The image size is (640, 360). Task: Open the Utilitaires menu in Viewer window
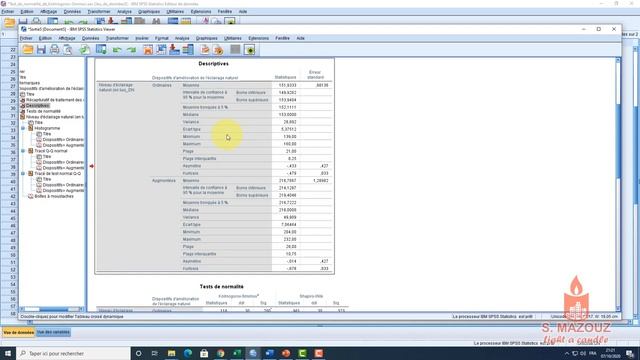coord(233,38)
